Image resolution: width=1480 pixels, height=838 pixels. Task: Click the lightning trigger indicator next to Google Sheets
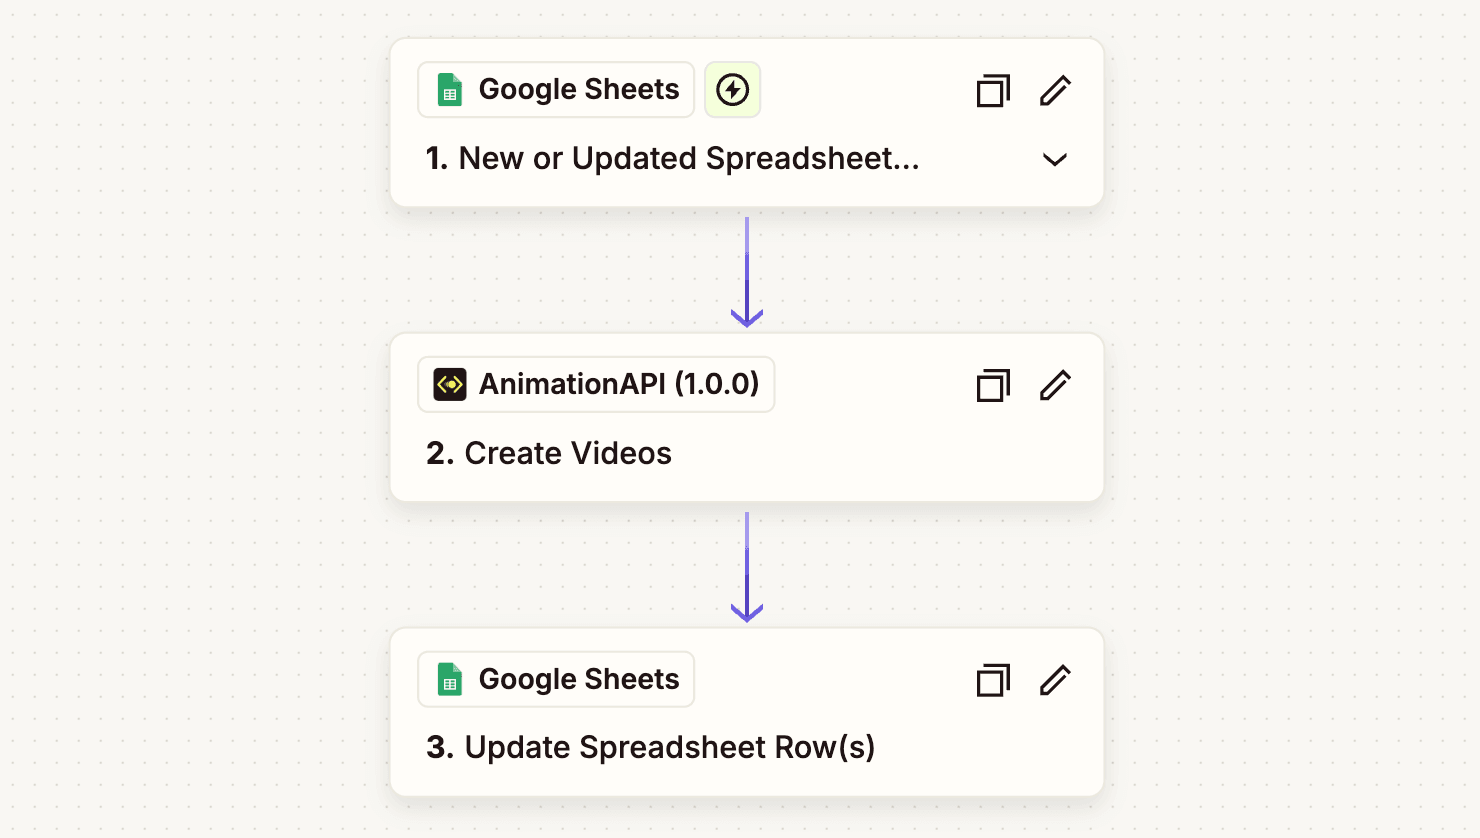pos(732,89)
